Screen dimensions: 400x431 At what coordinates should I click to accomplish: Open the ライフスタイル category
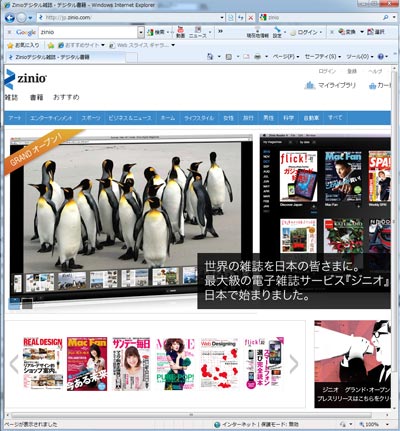click(199, 118)
